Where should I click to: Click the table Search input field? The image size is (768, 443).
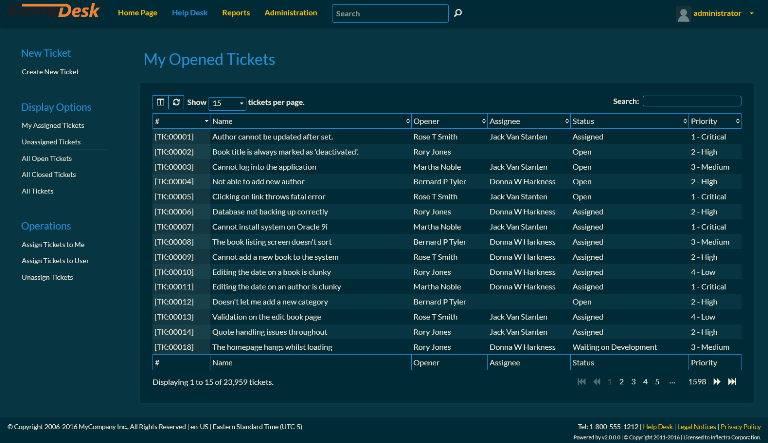tap(691, 101)
